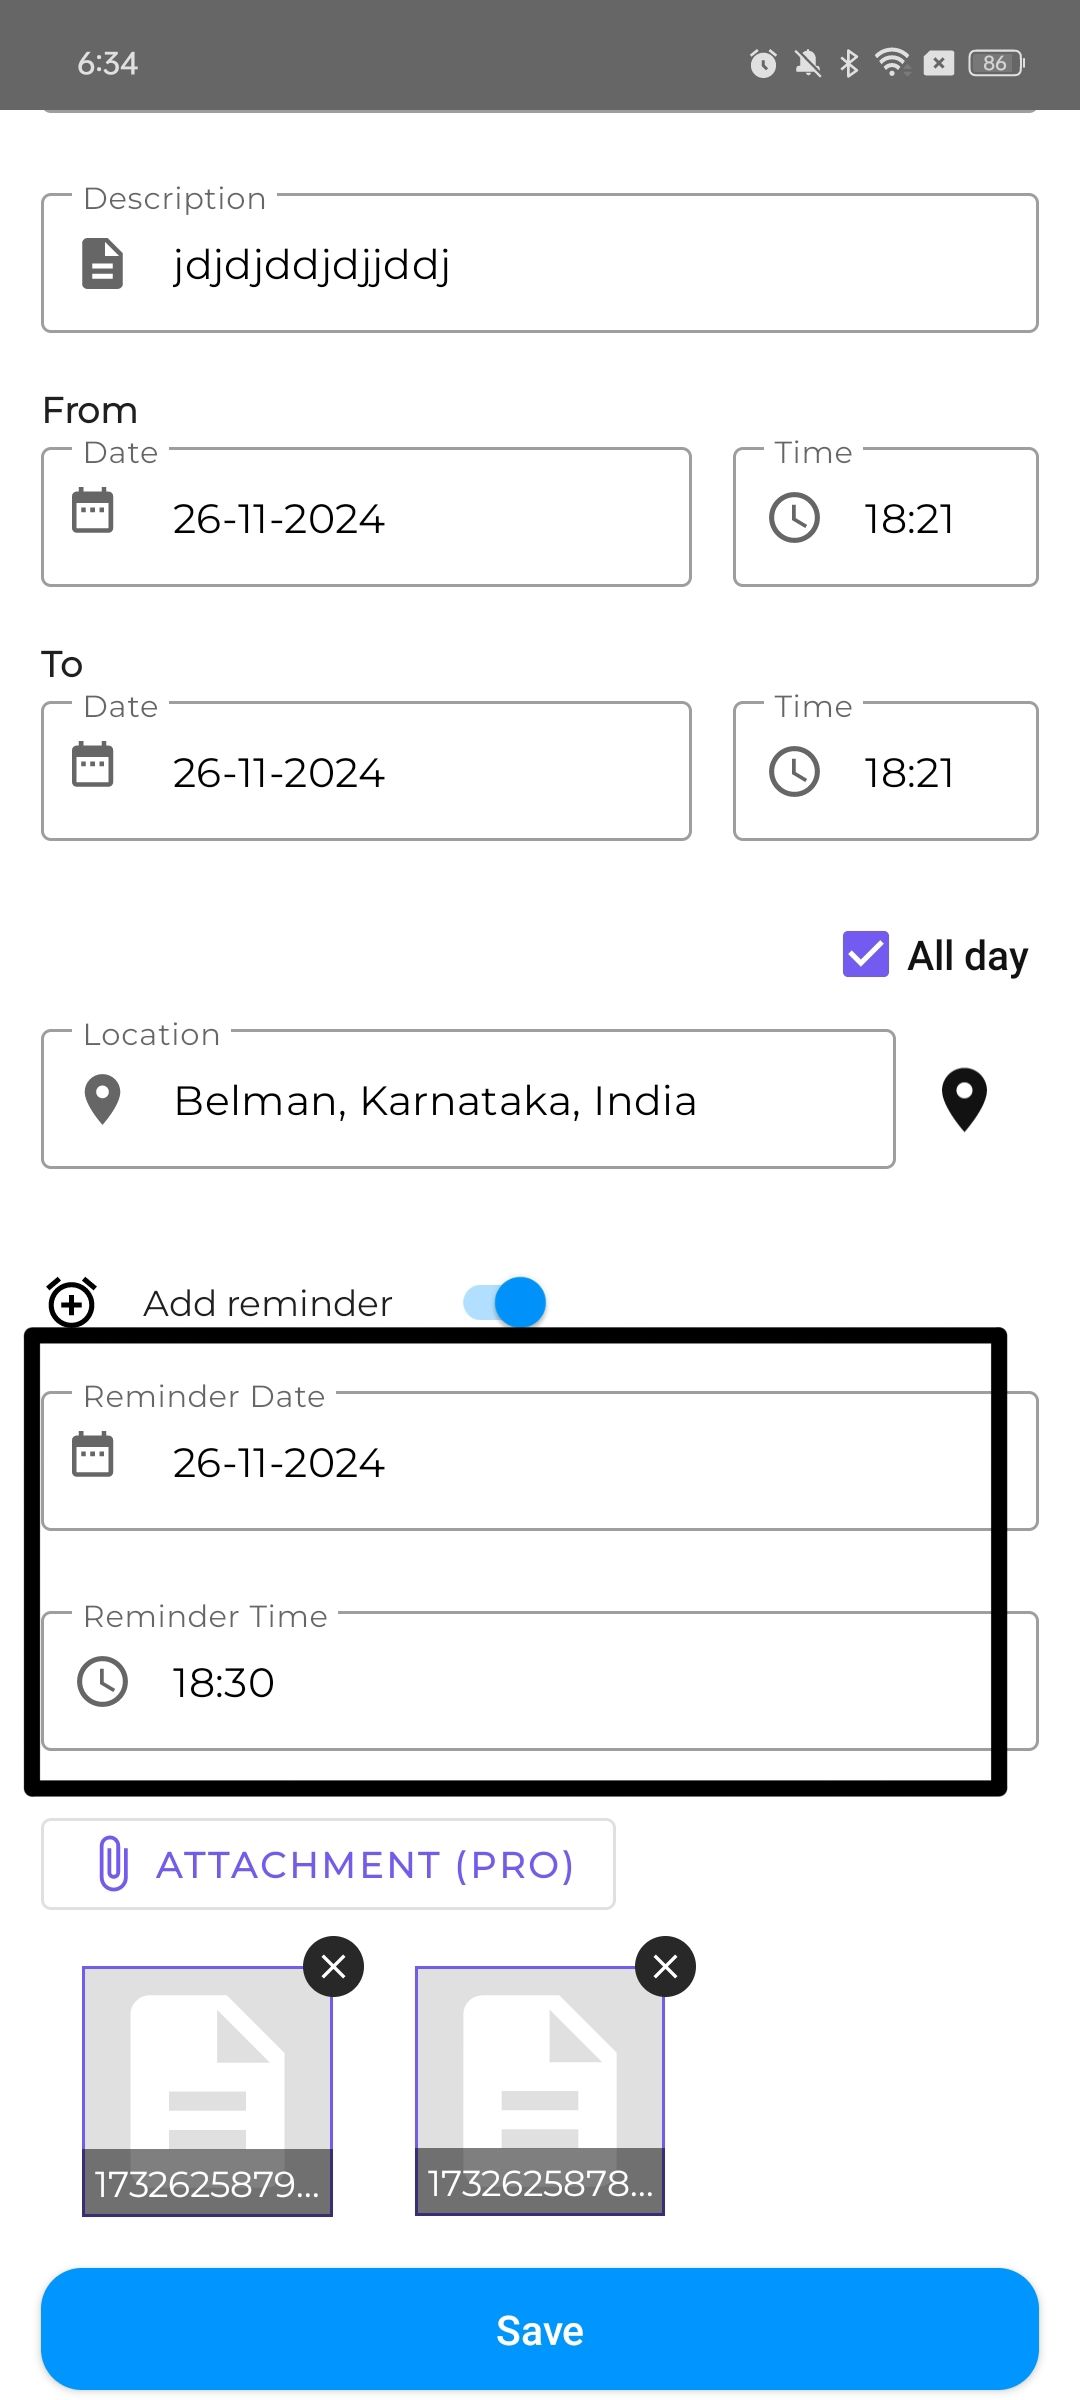
Task: Remove the 1732625878 attachment
Action: point(665,1967)
